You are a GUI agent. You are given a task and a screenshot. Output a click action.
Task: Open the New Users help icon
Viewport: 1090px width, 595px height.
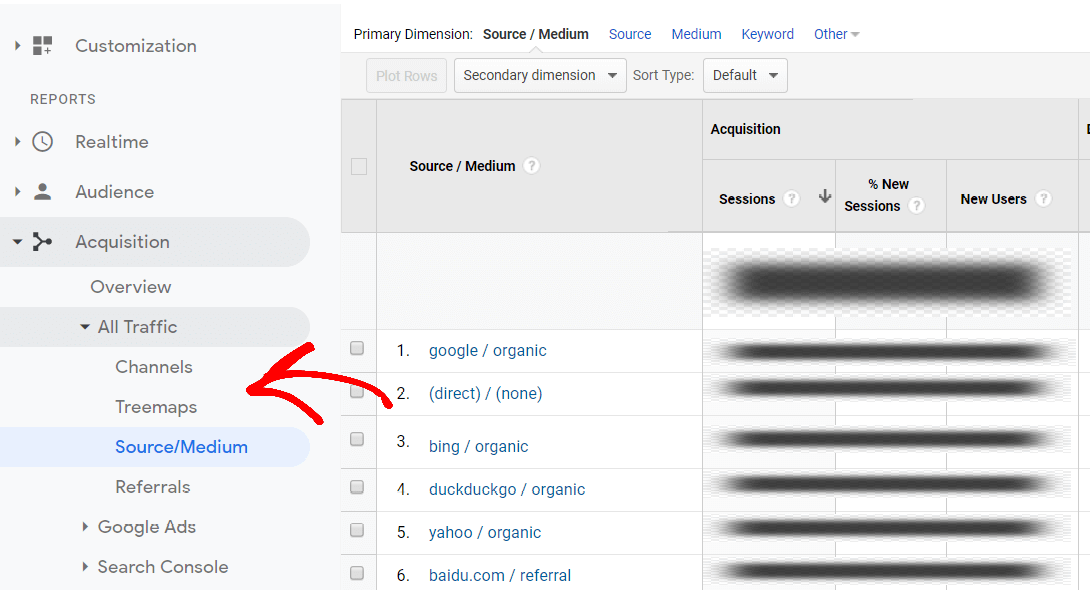pyautogui.click(x=1044, y=198)
